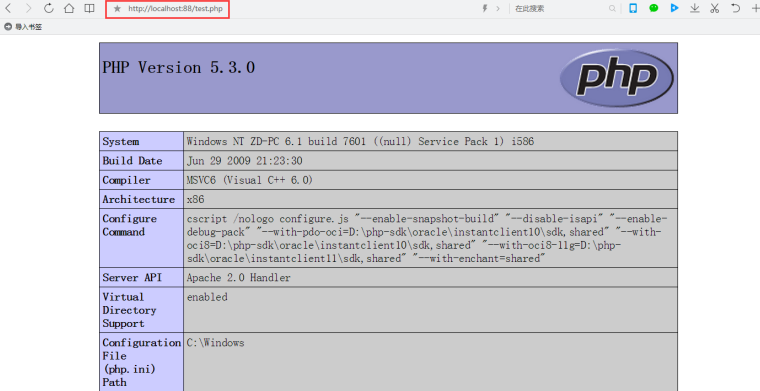Click the Configure Command label
The height and width of the screenshot is (391, 760).
coord(129,225)
